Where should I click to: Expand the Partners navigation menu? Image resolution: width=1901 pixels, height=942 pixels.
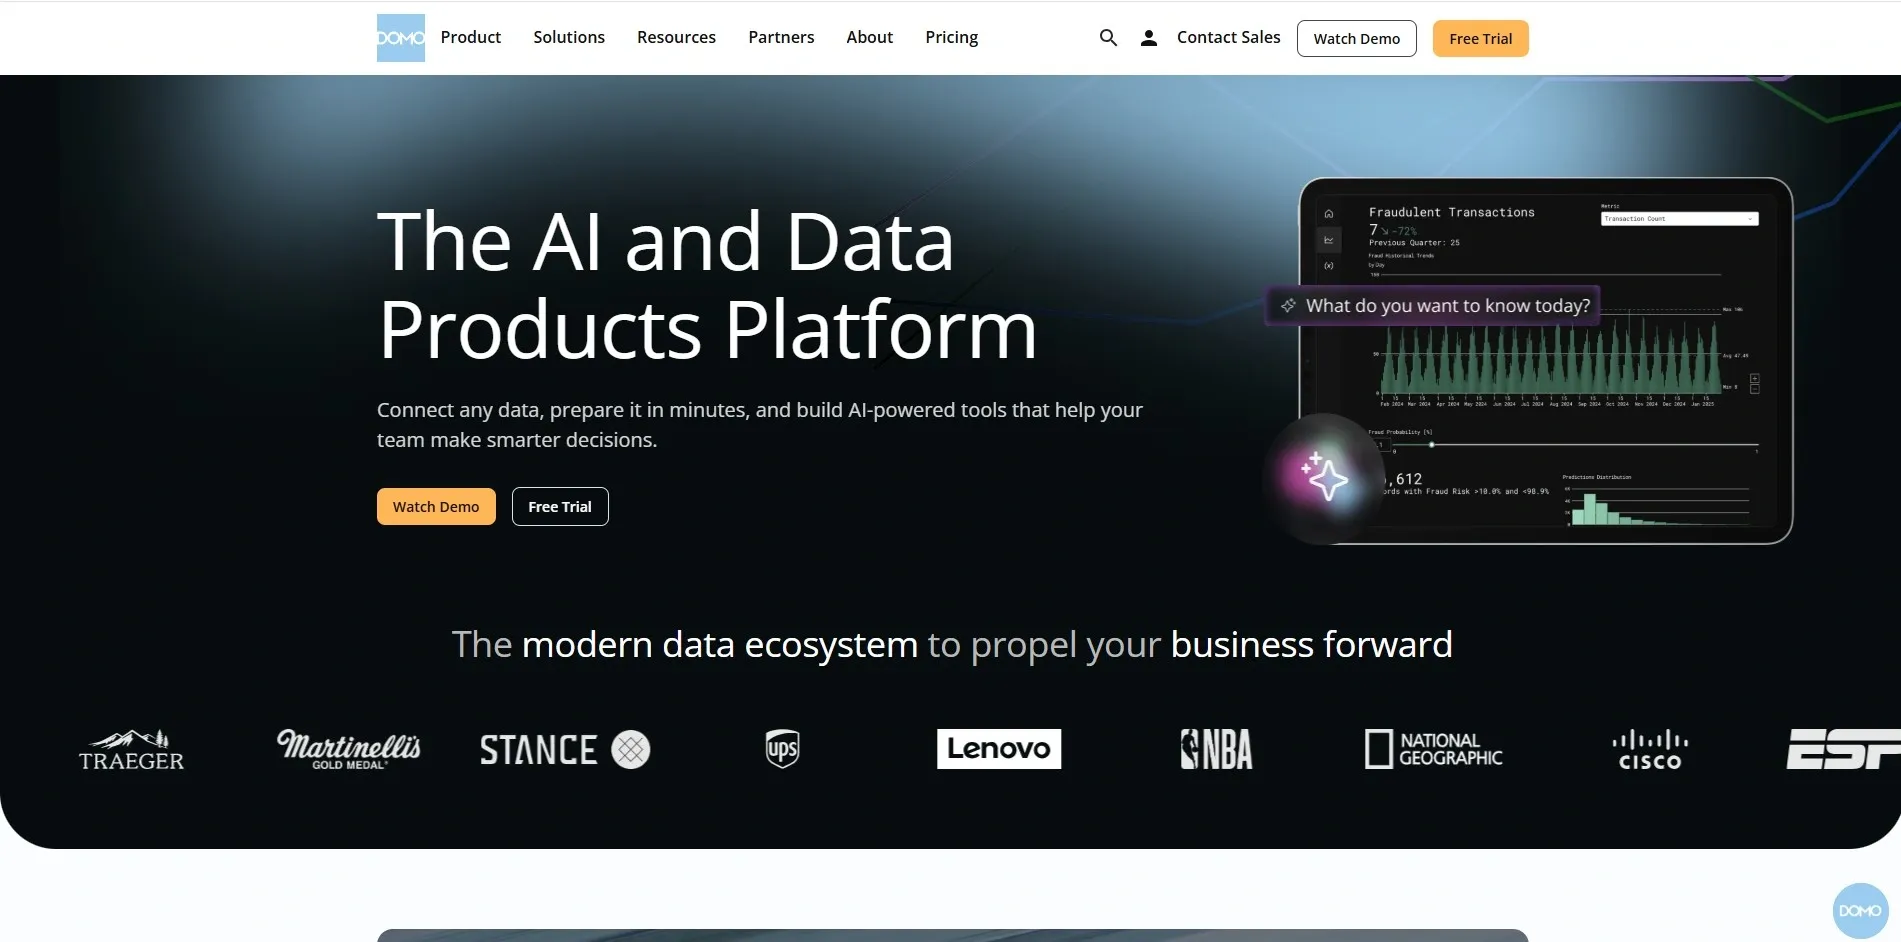(781, 37)
